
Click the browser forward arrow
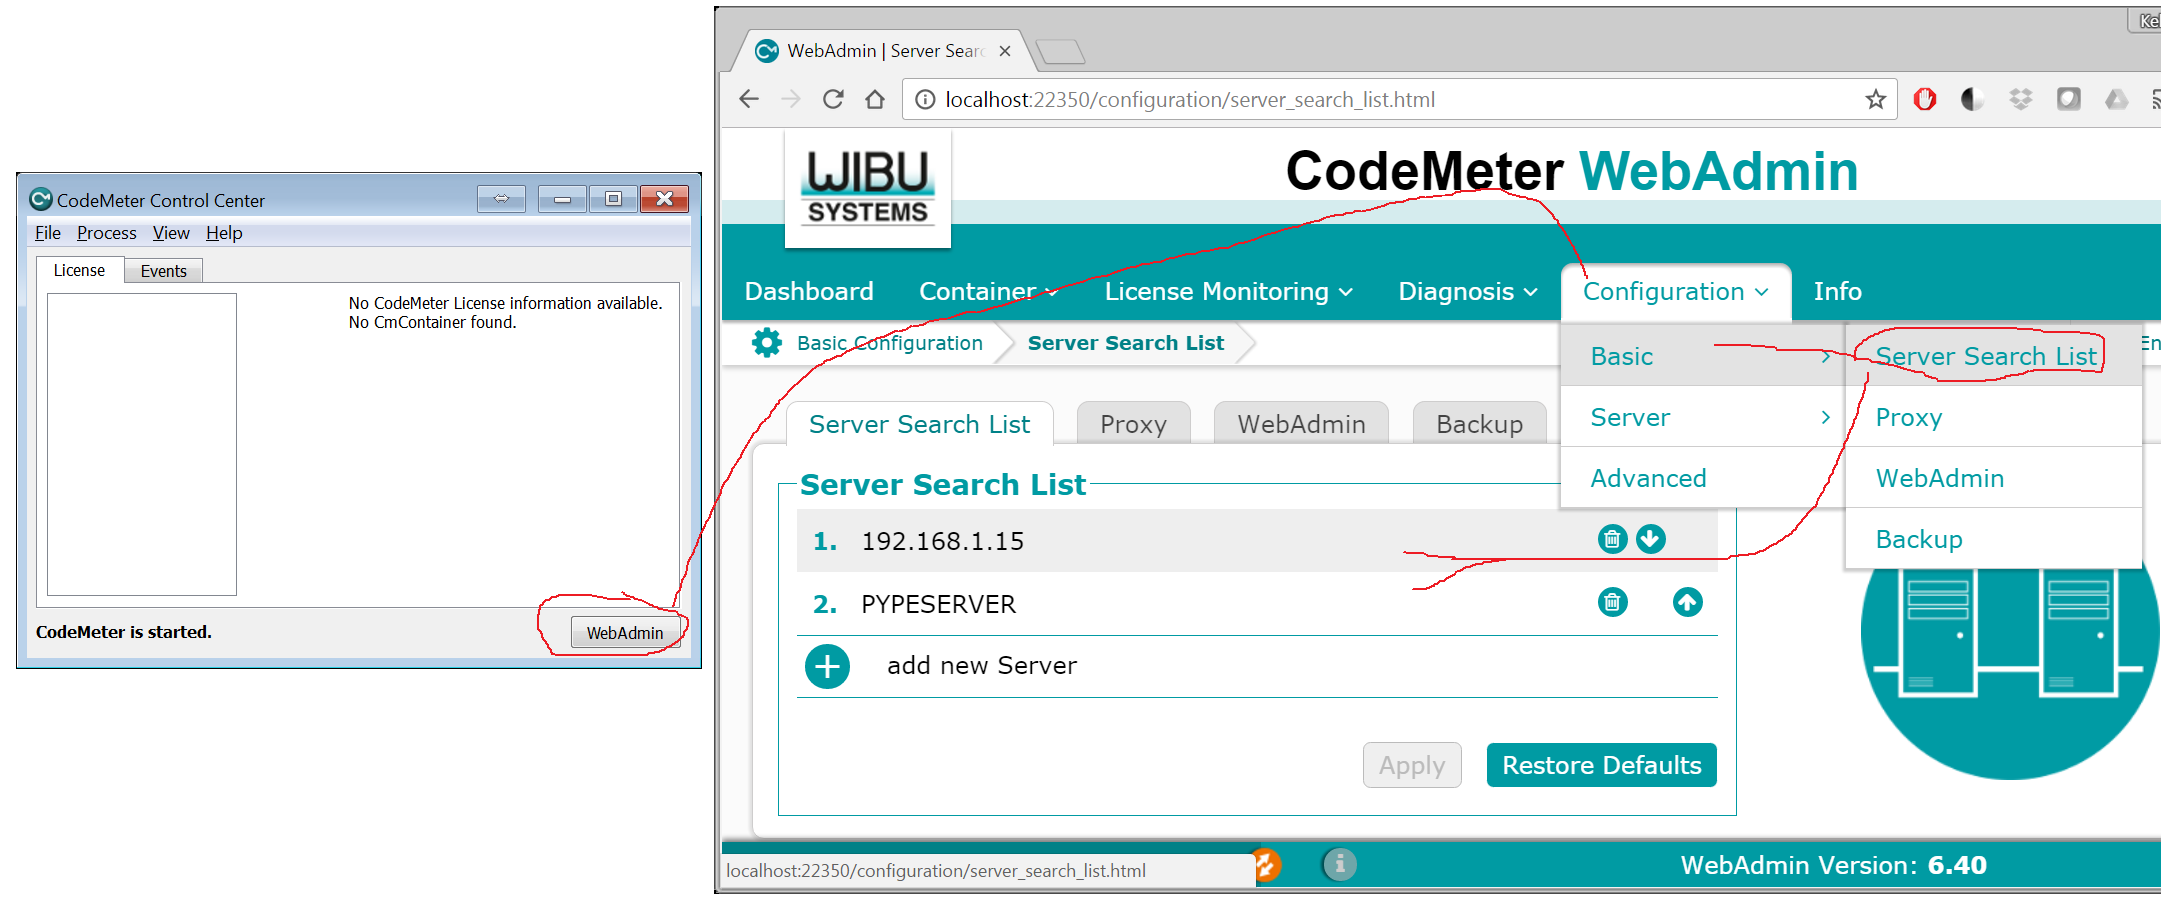[x=791, y=99]
